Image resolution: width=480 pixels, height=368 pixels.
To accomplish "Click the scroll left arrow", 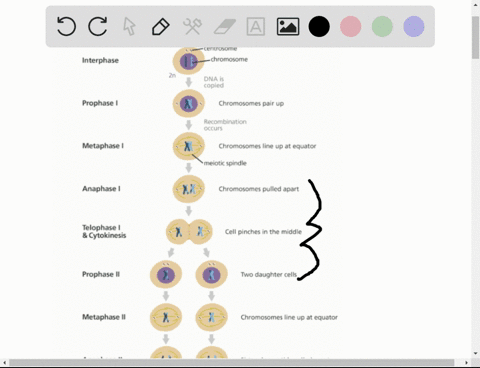I will (x=4, y=362).
